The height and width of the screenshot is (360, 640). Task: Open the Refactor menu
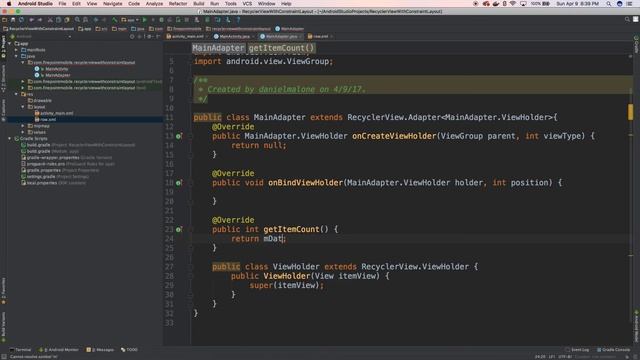click(178, 4)
